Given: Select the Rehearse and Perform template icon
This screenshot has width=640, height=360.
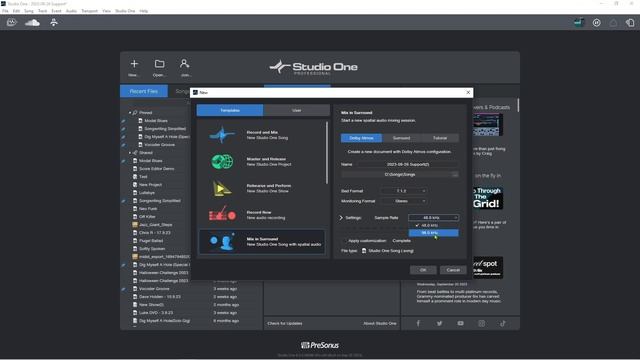Looking at the screenshot, I should 222,188.
